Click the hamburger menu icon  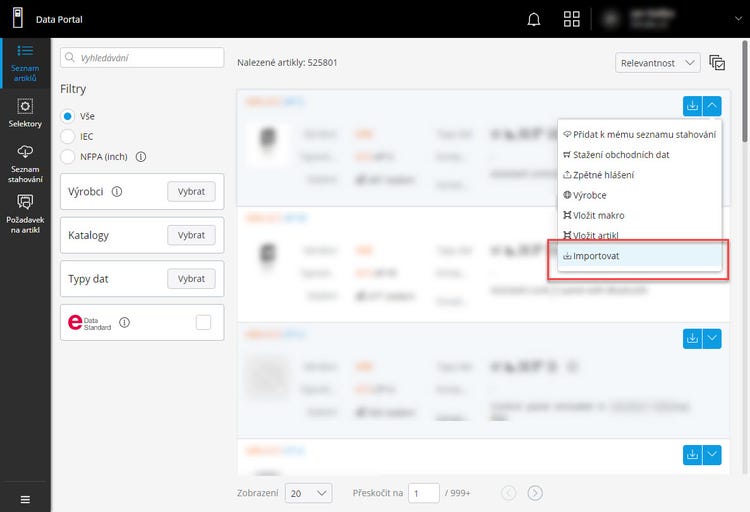25,499
